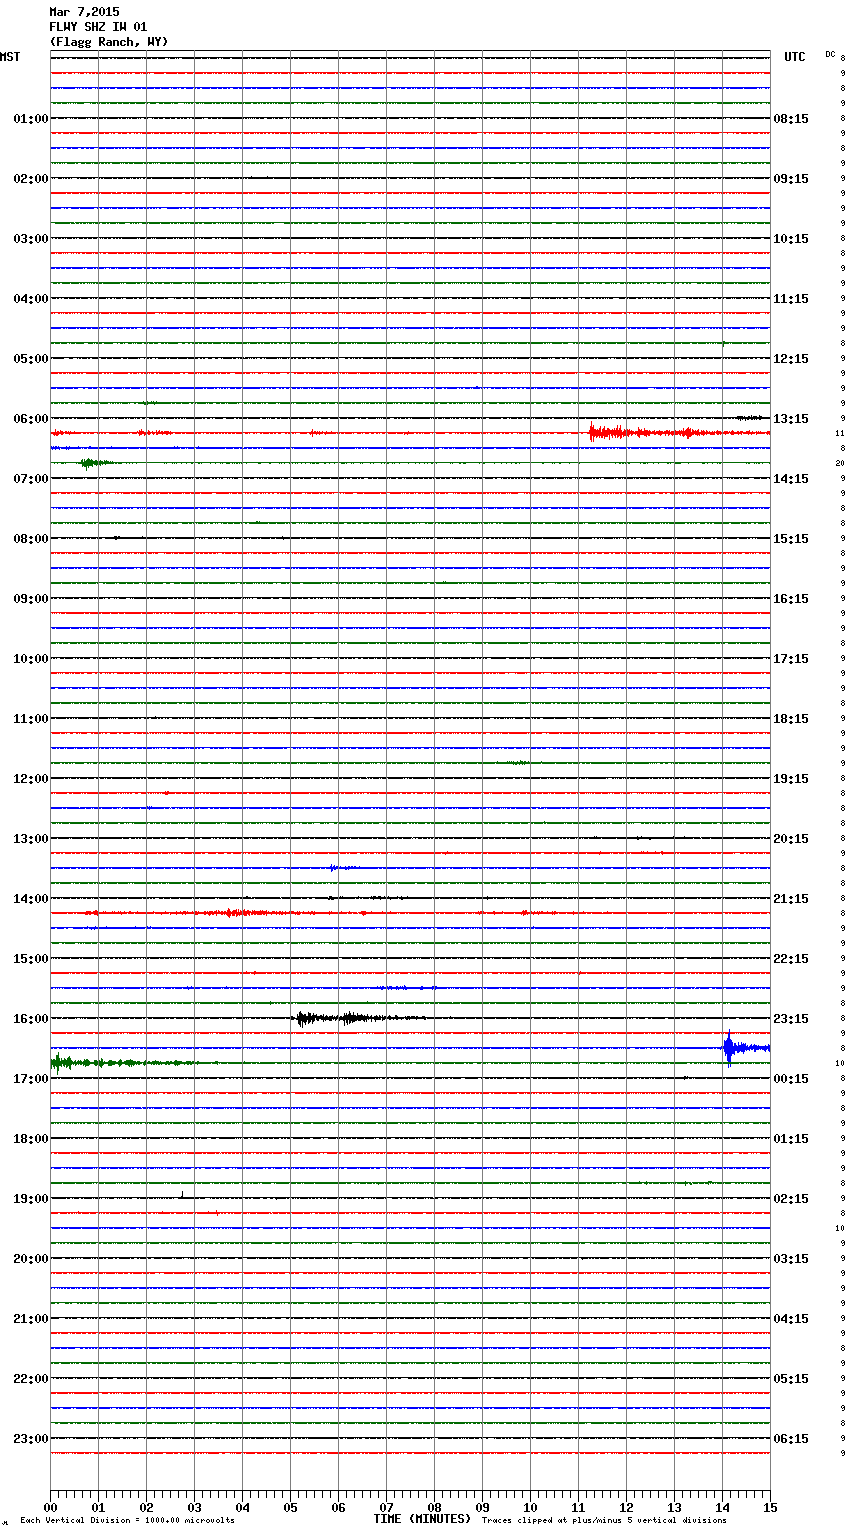Click the DC column header
This screenshot has width=850, height=1534.
[x=830, y=54]
